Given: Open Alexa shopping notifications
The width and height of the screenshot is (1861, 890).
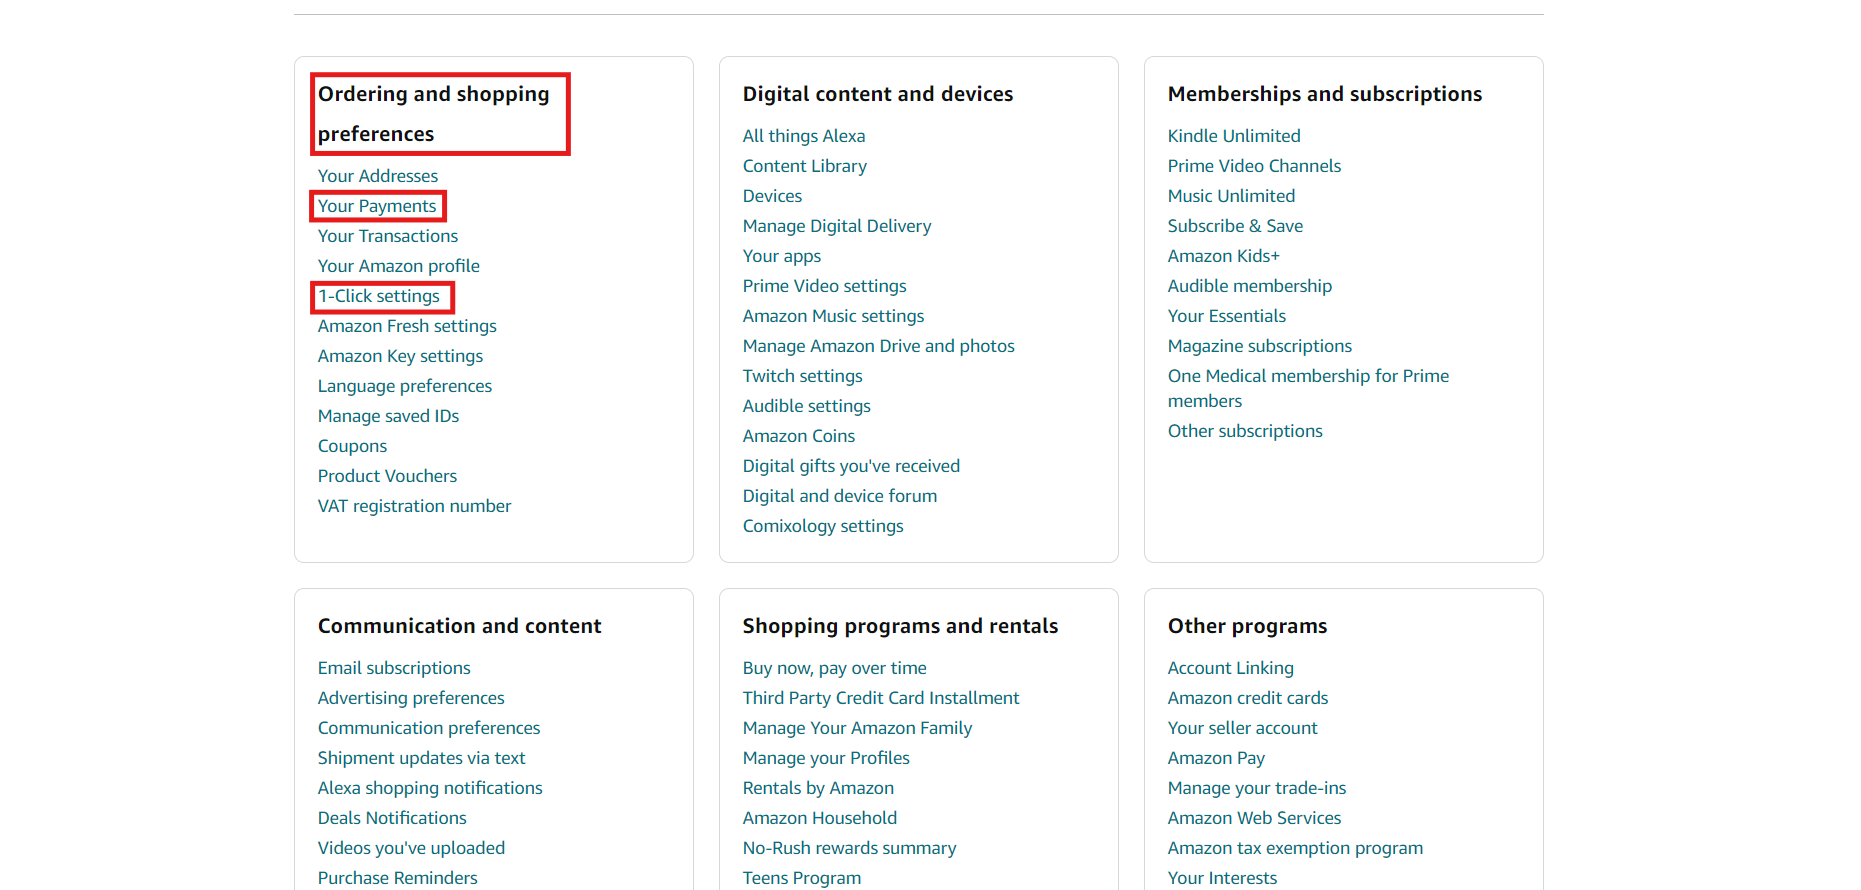Looking at the screenshot, I should tap(430, 788).
